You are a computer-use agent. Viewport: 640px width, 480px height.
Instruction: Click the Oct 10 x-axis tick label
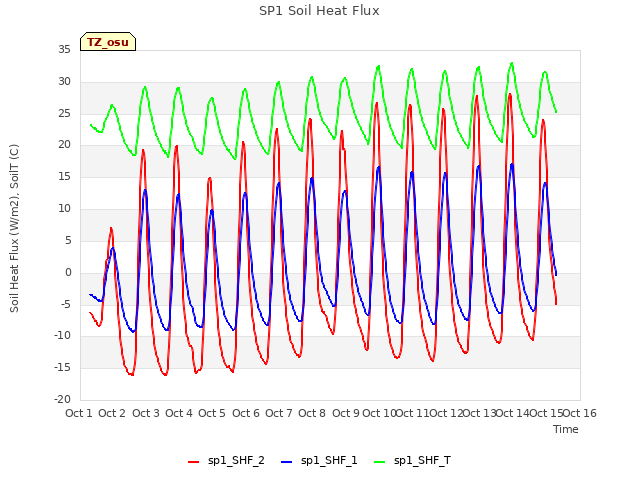pos(380,413)
